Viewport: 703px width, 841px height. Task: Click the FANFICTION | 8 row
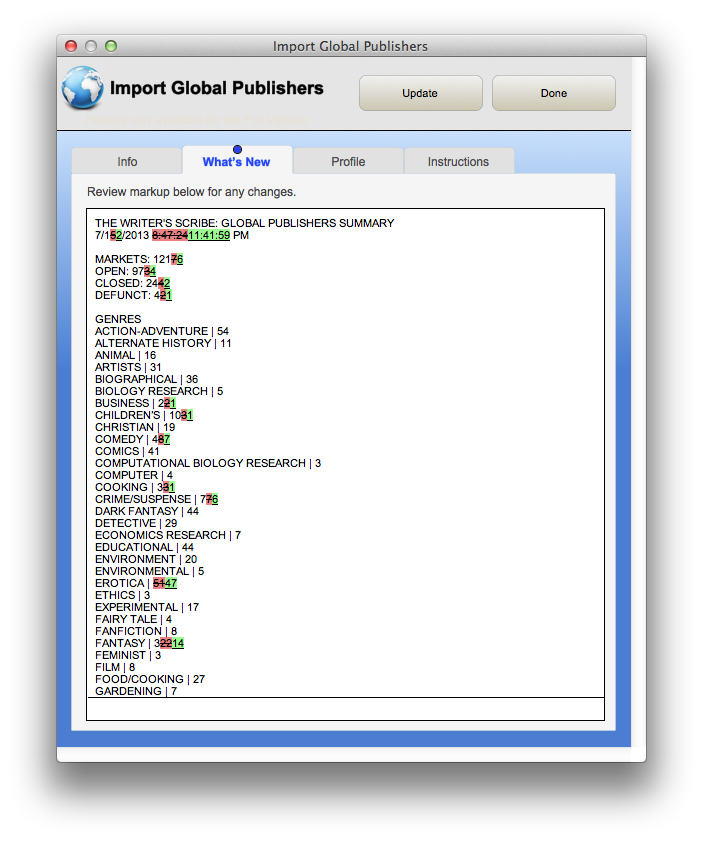(136, 631)
